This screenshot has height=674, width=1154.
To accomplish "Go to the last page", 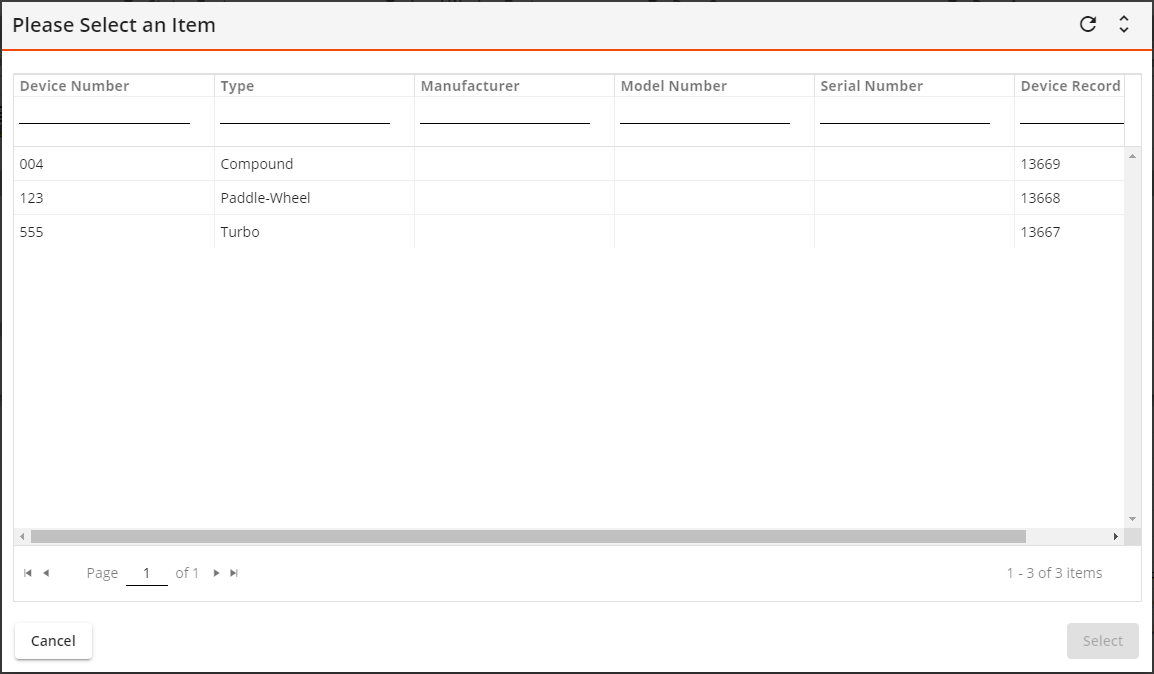I will (x=234, y=573).
